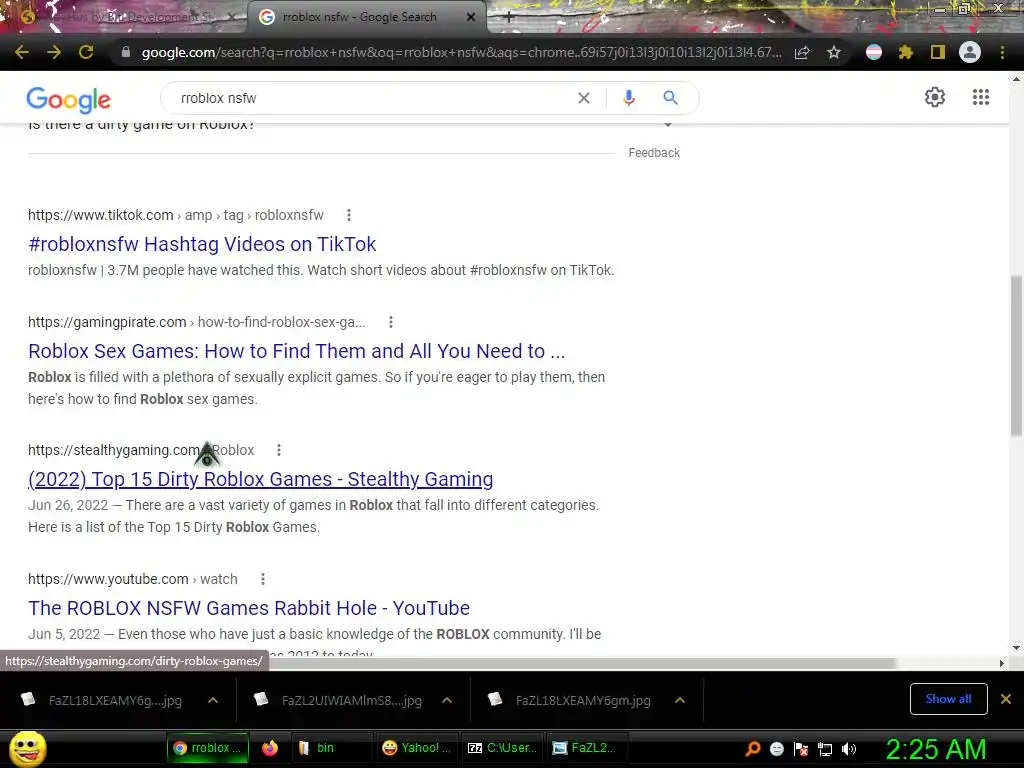Start voice search with the microphone
The width and height of the screenshot is (1024, 768).
[629, 98]
